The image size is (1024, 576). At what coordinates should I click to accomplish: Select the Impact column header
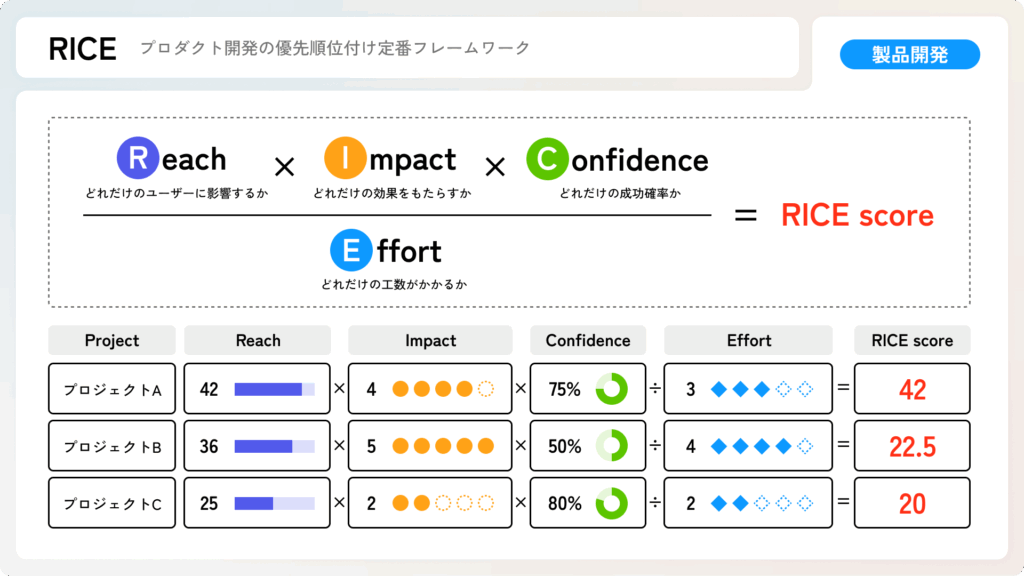tap(430, 340)
